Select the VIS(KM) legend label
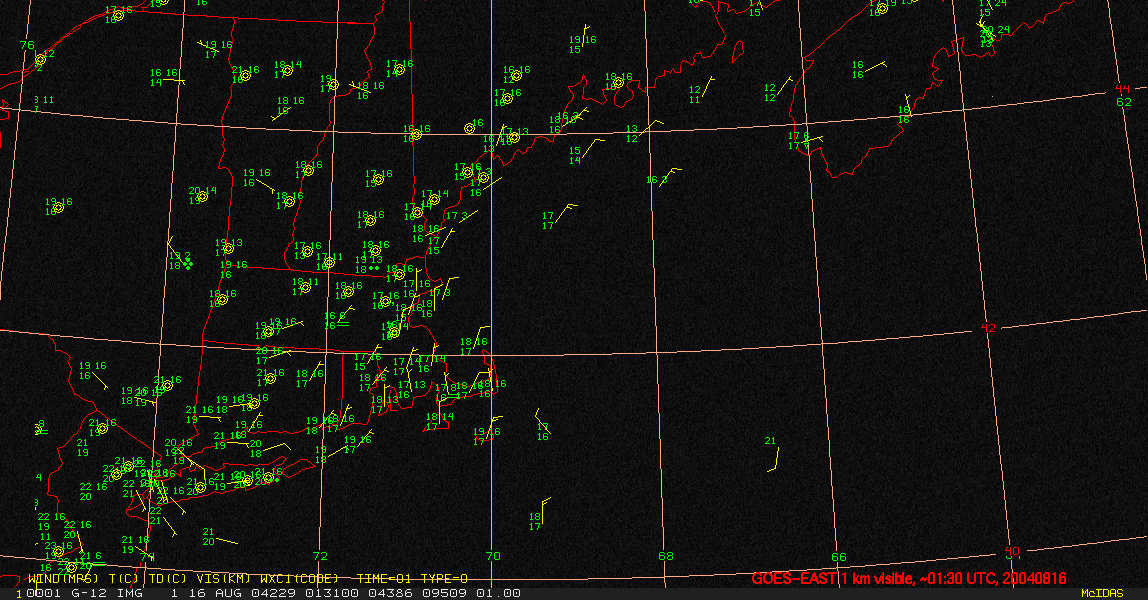 (x=223, y=579)
